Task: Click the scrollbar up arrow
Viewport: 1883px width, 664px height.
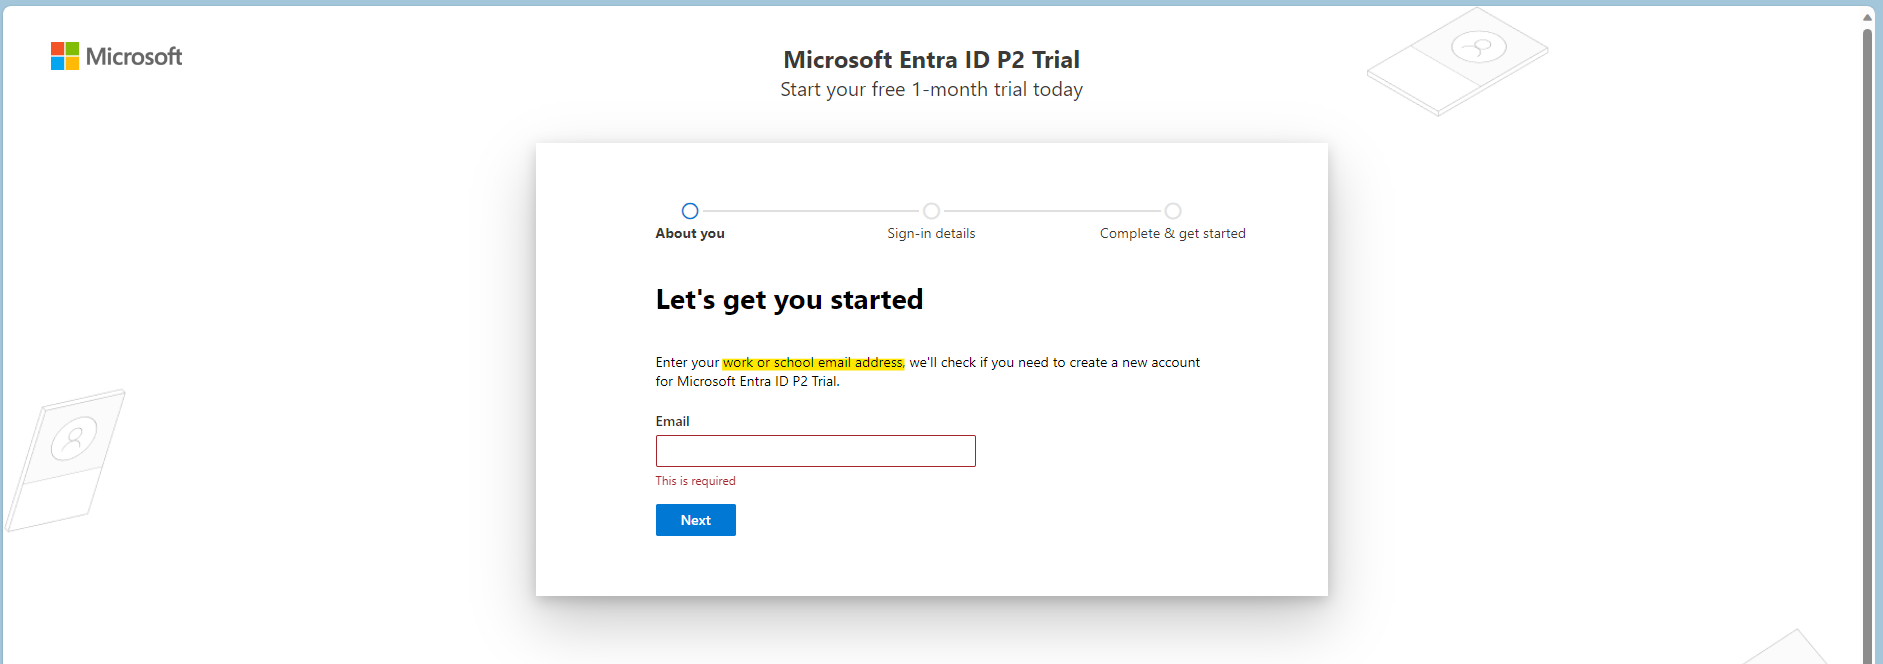Action: coord(1867,17)
